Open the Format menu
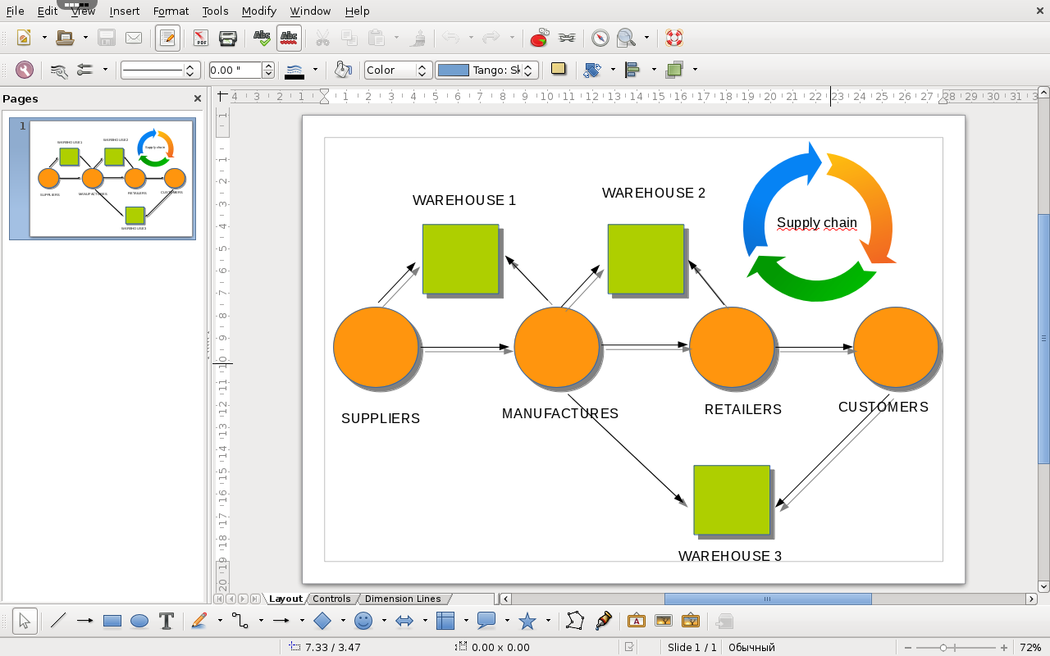 [171, 11]
